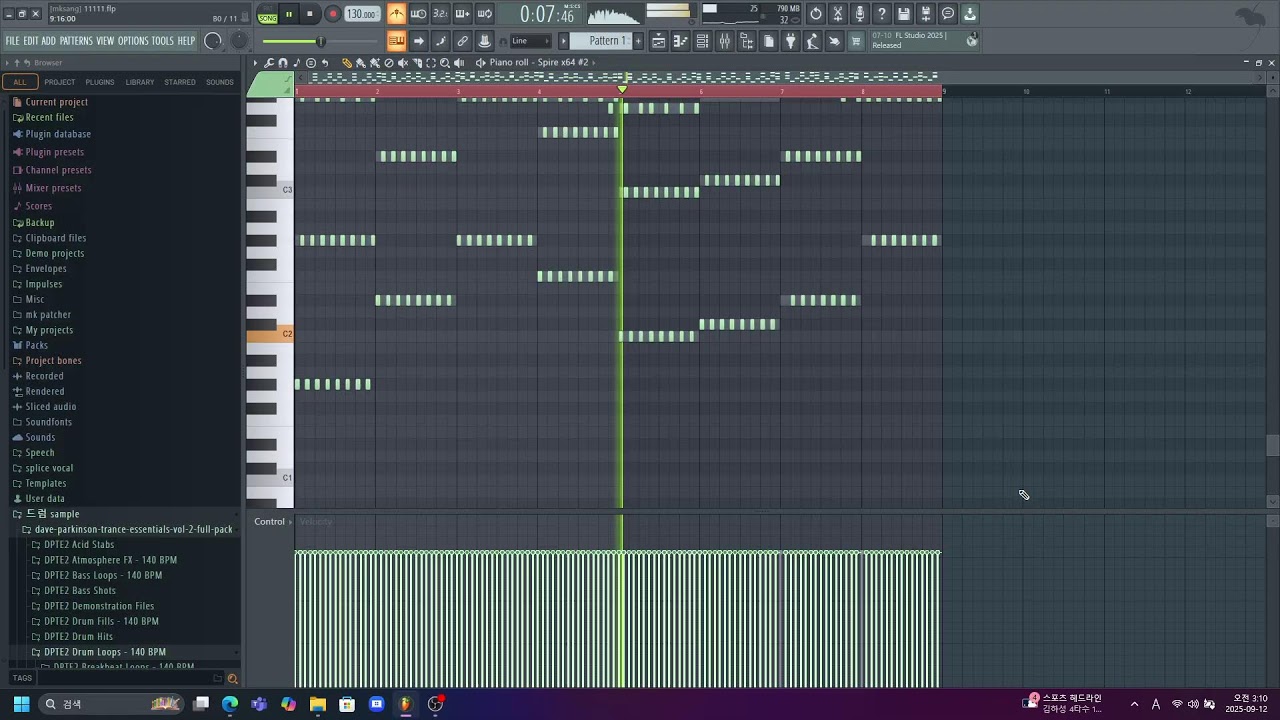Image resolution: width=1280 pixels, height=720 pixels.
Task: Click the red record button
Action: click(332, 14)
